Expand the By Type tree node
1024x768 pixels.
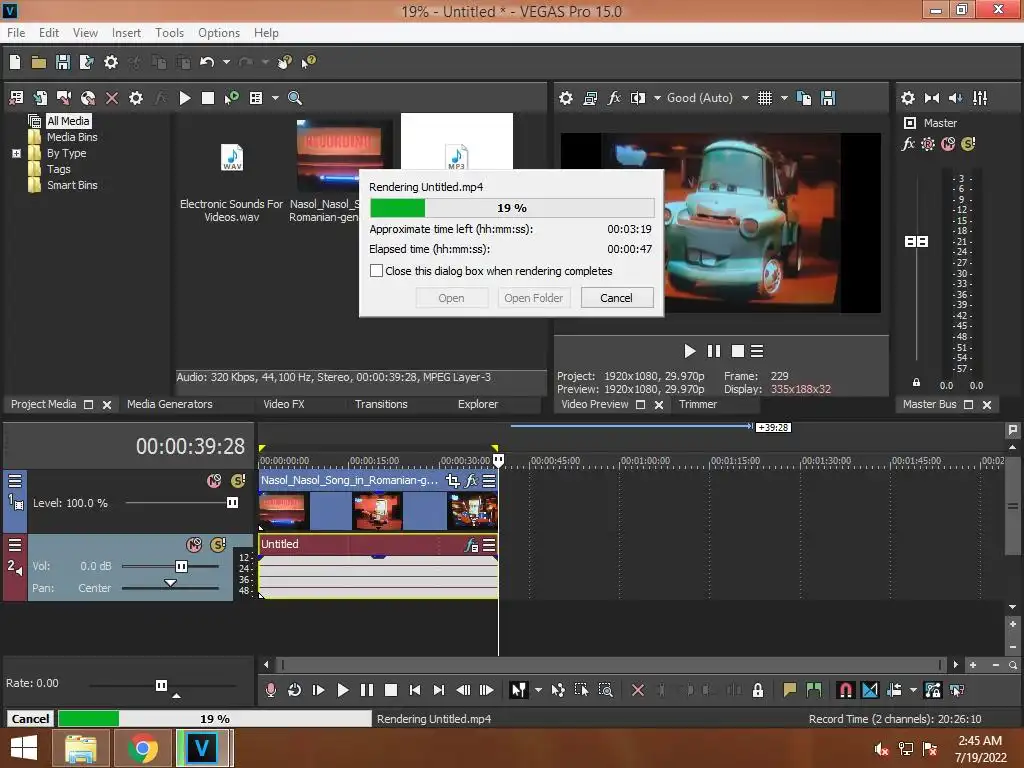click(x=16, y=153)
